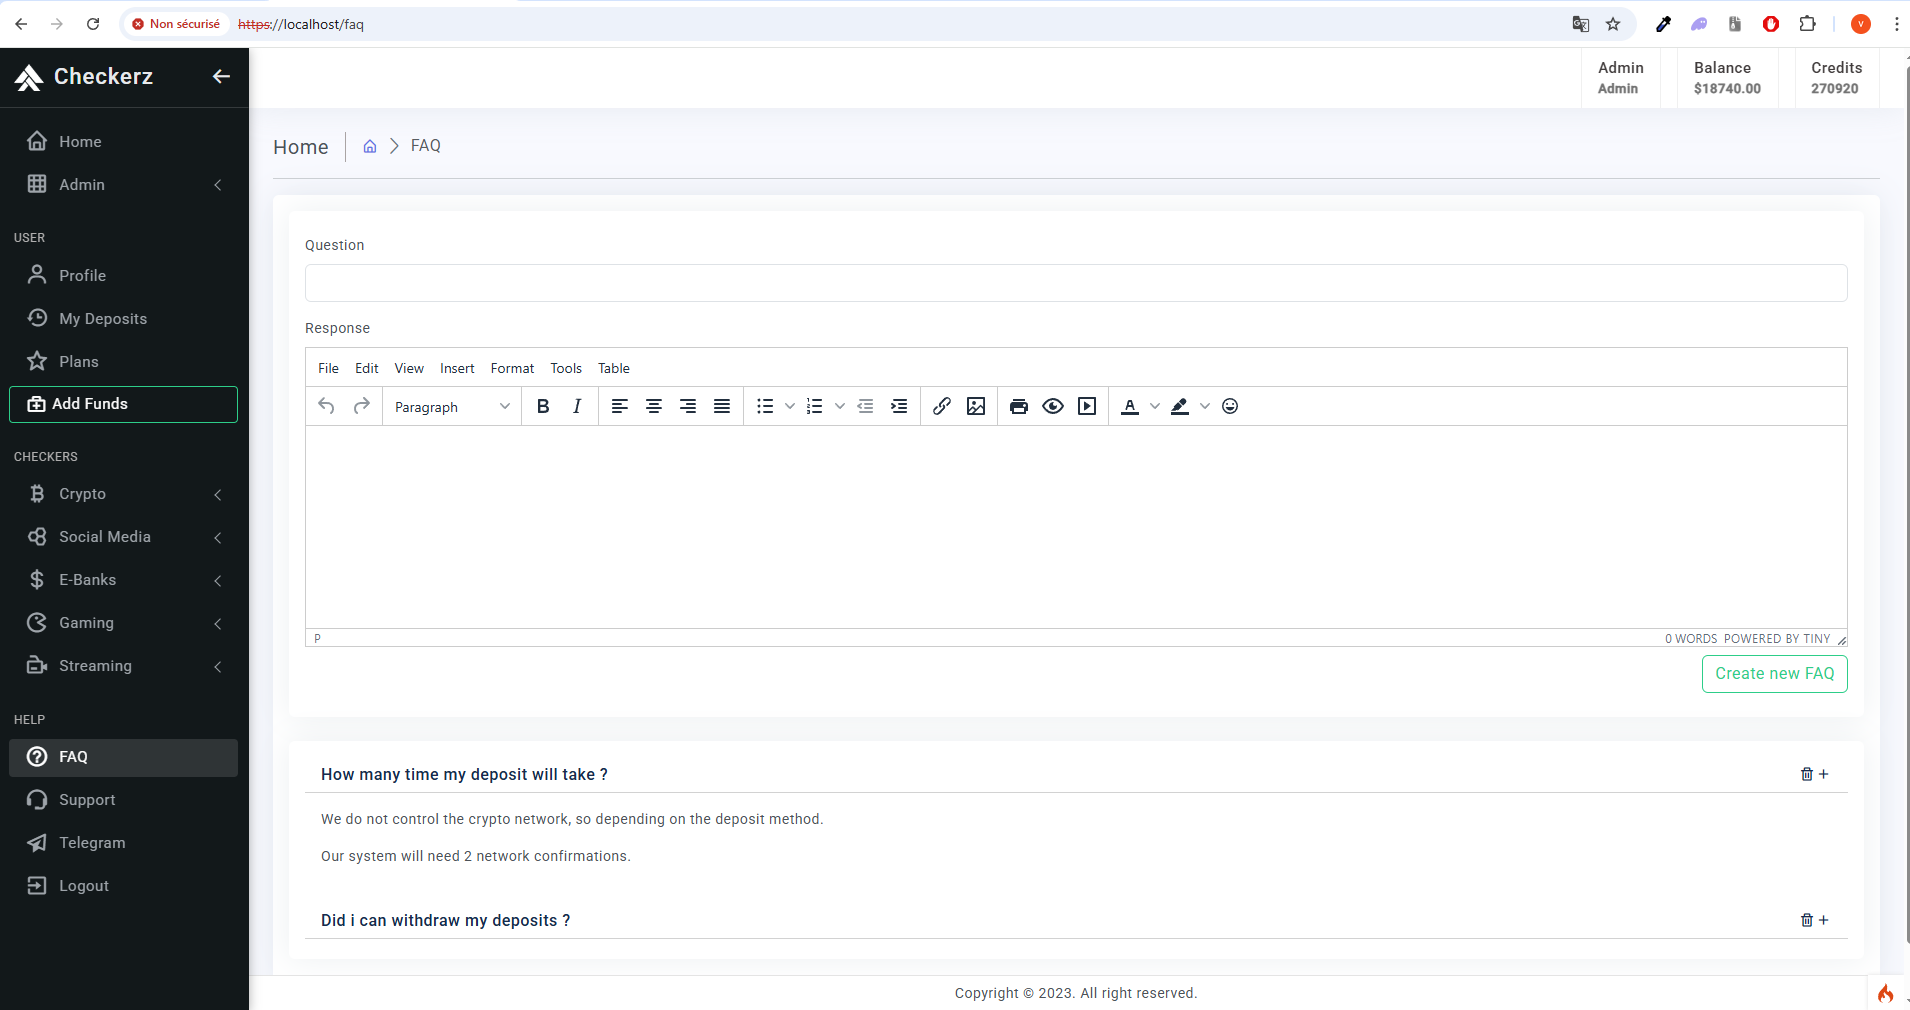Delete the deposit time FAQ entry

(x=1807, y=774)
